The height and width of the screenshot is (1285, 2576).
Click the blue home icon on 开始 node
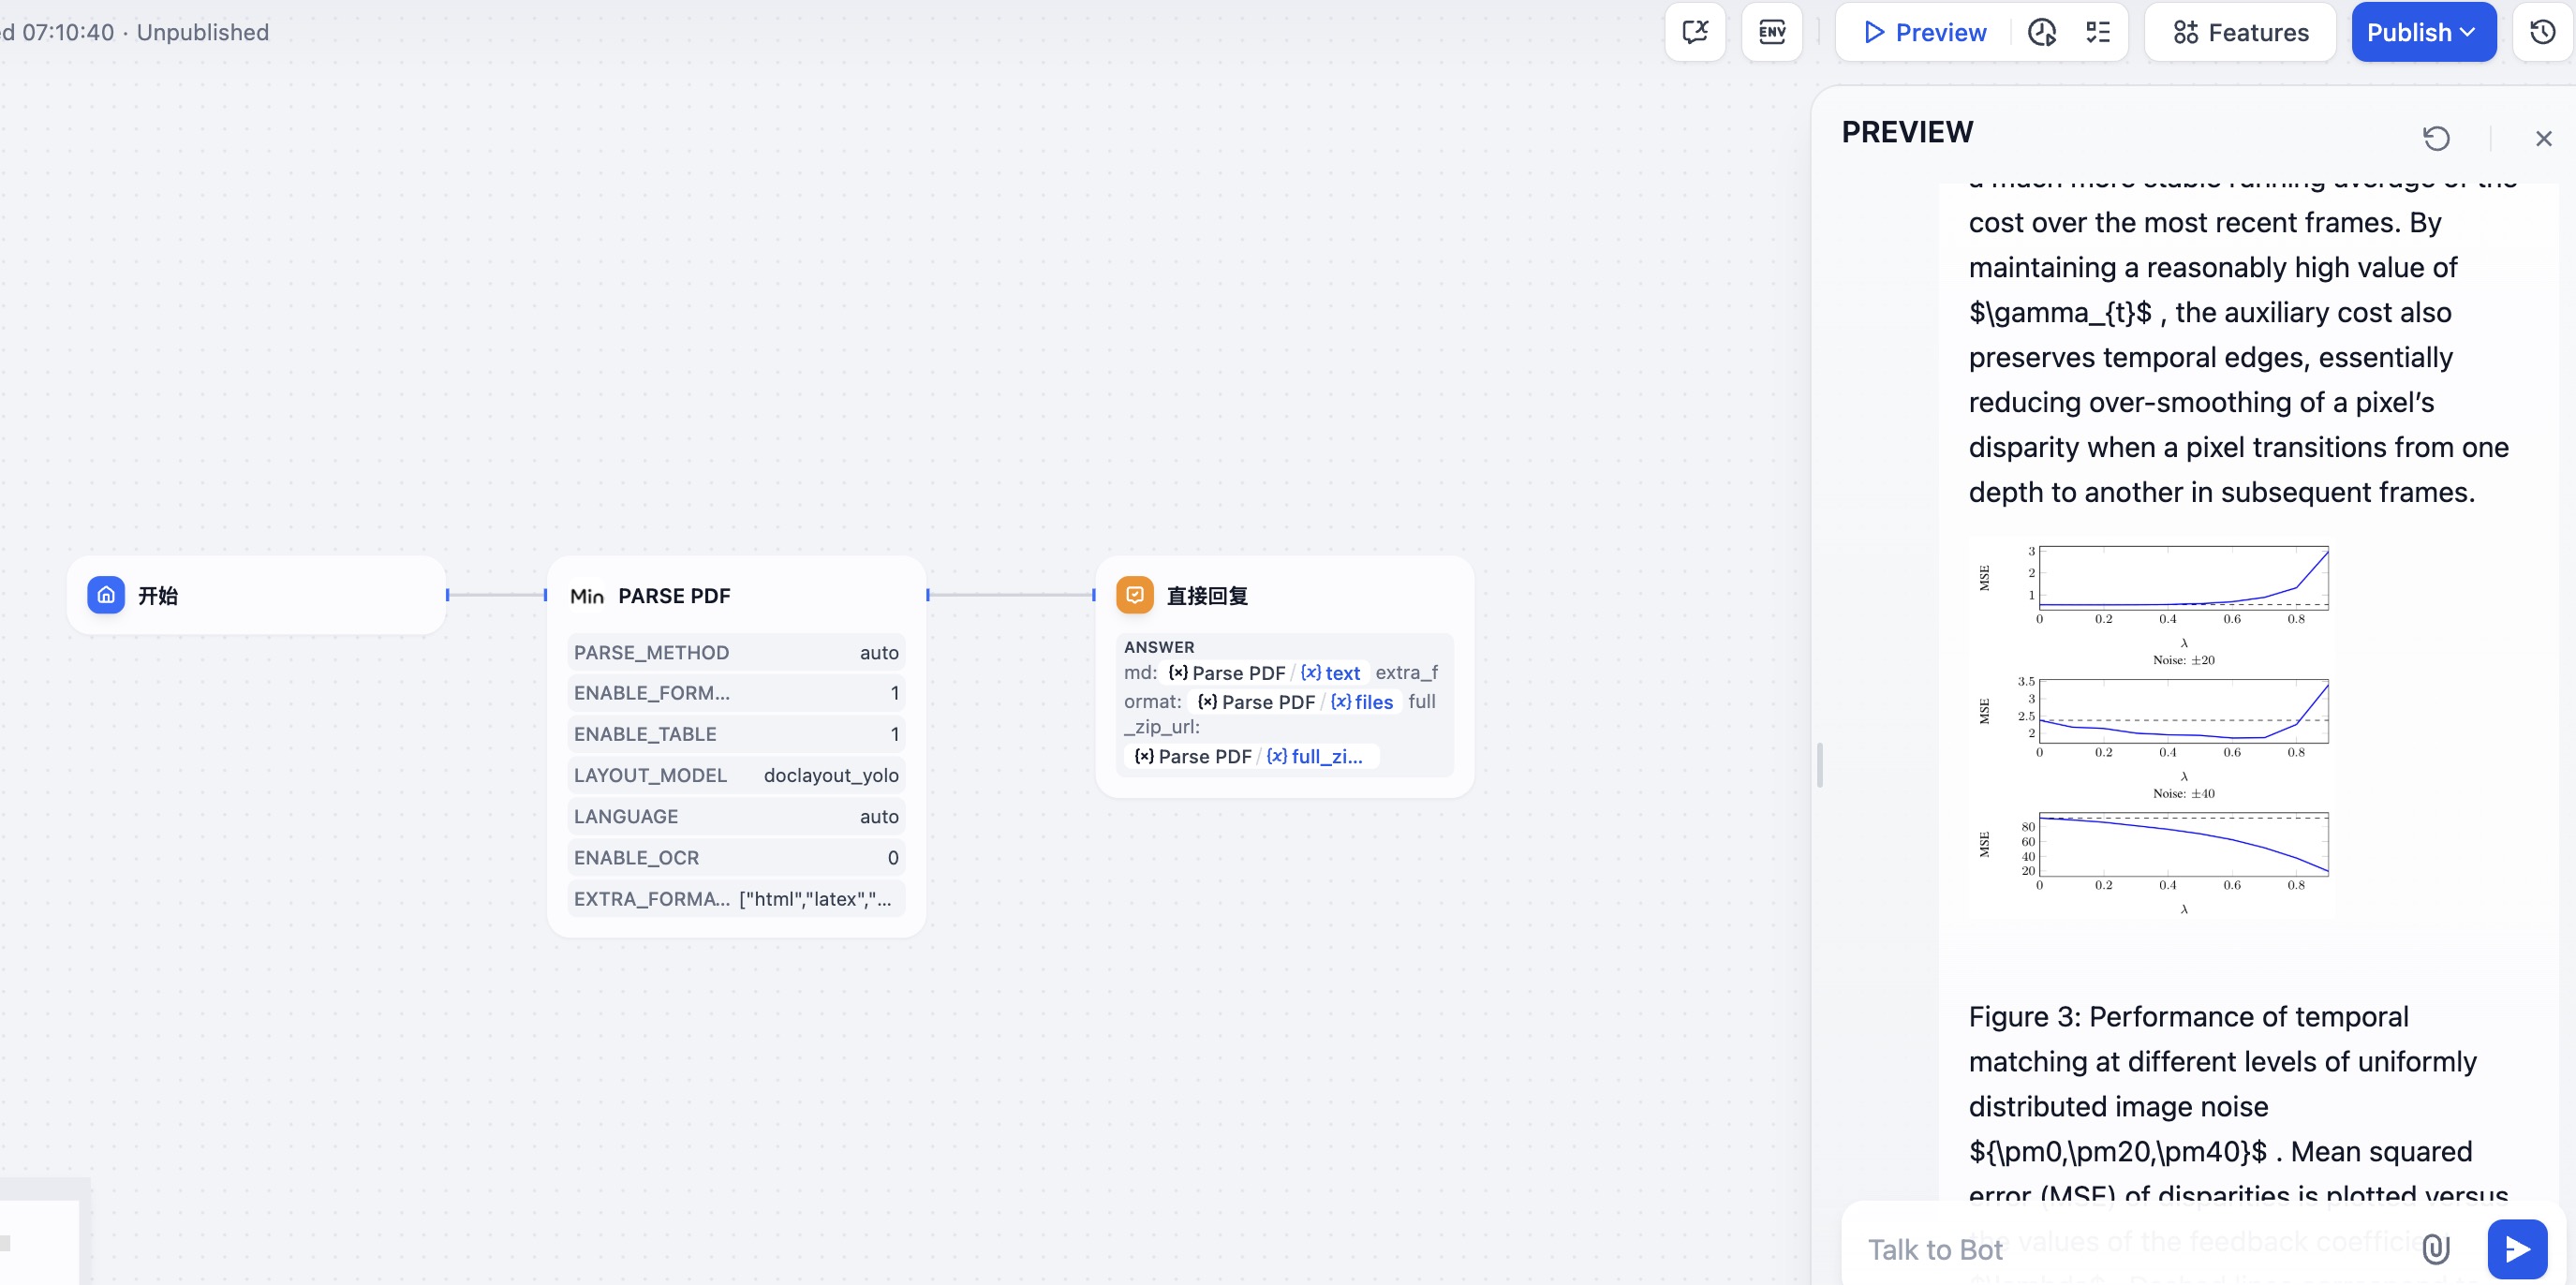click(106, 595)
